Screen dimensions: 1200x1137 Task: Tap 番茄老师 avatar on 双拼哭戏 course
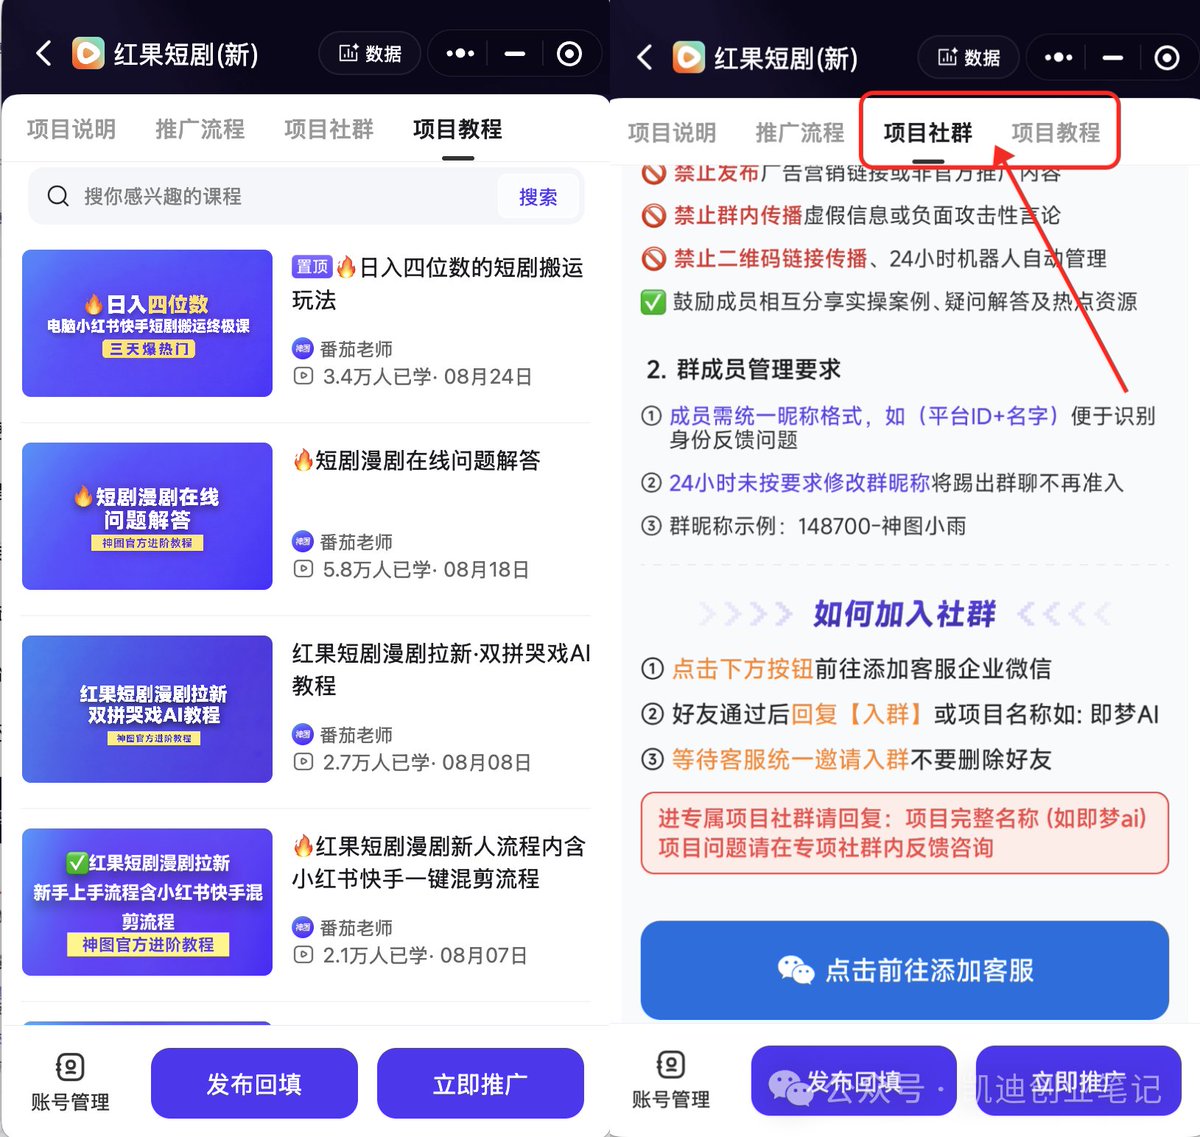click(303, 734)
